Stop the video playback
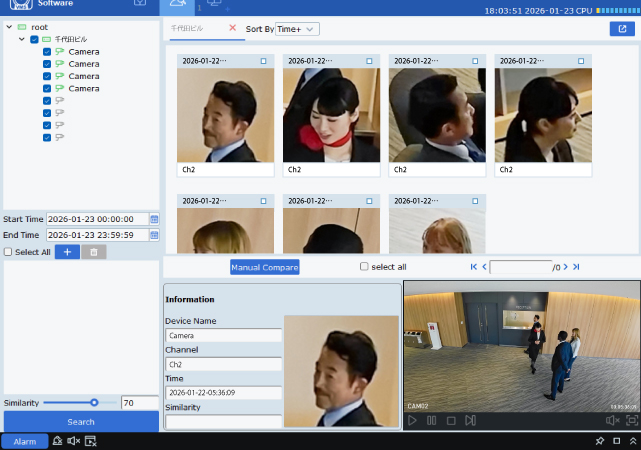641x450 pixels. click(x=451, y=421)
